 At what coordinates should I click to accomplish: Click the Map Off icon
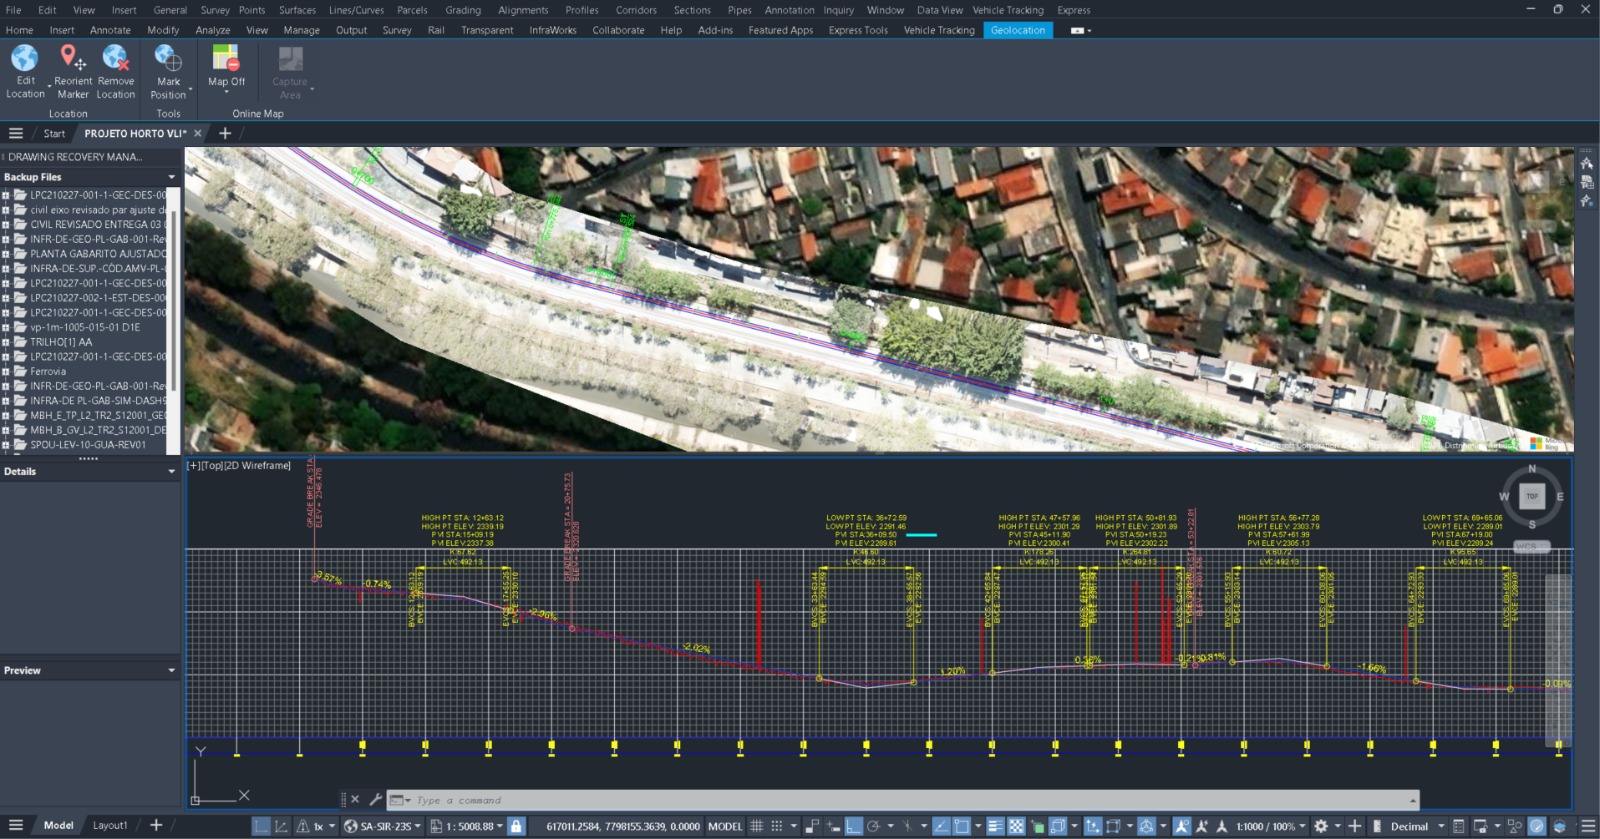pyautogui.click(x=226, y=59)
